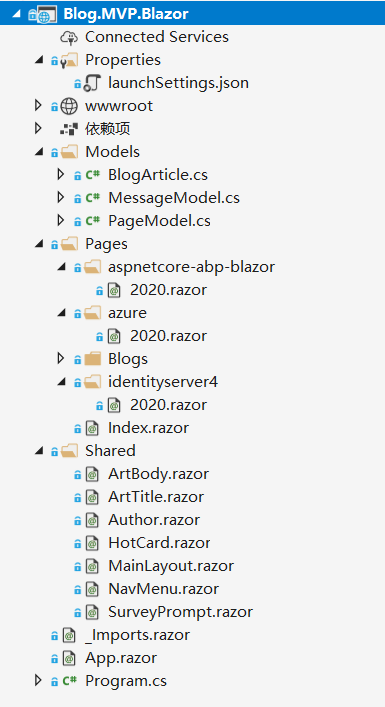
Task: Collapse the Models folder
Action: [x=39, y=152]
